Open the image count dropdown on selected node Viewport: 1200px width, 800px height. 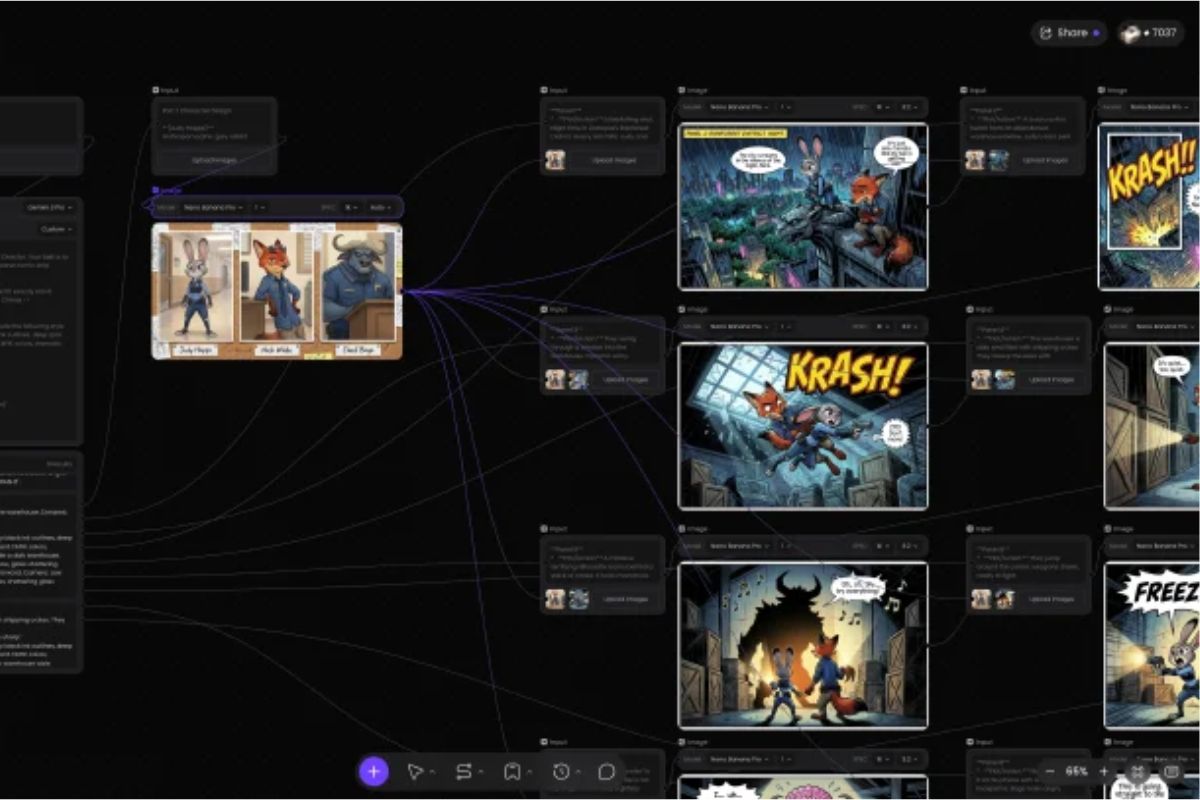[x=259, y=207]
